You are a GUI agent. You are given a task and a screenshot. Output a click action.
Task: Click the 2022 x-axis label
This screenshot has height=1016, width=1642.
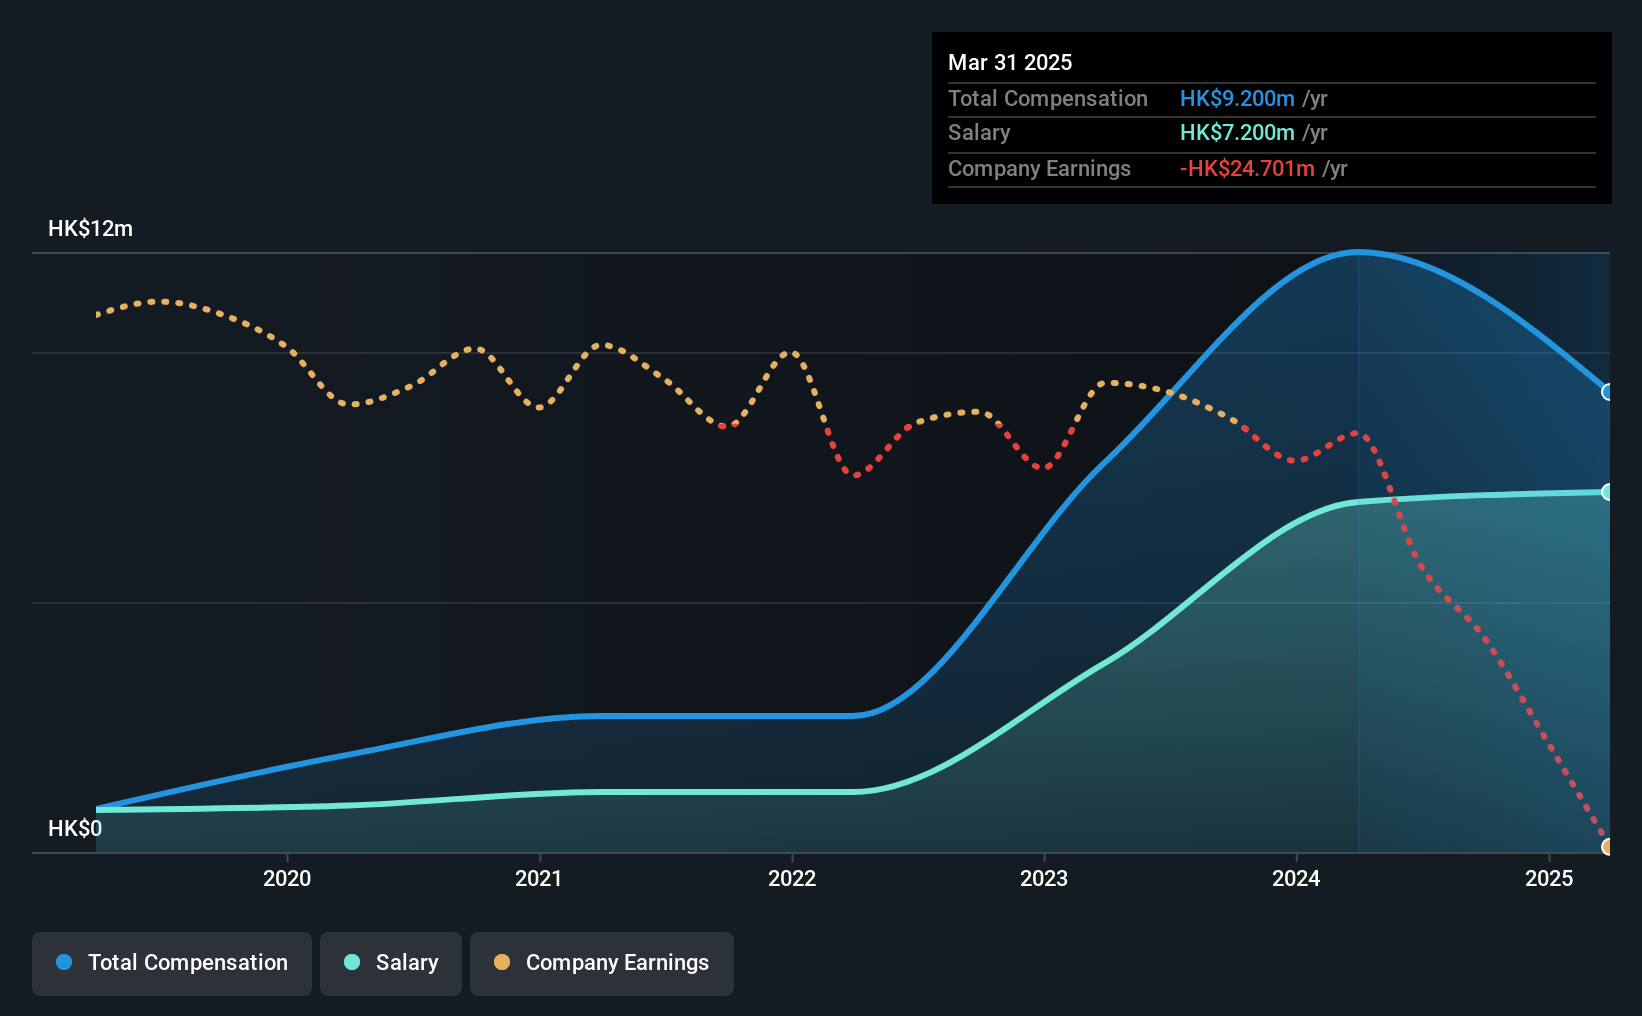click(x=792, y=878)
